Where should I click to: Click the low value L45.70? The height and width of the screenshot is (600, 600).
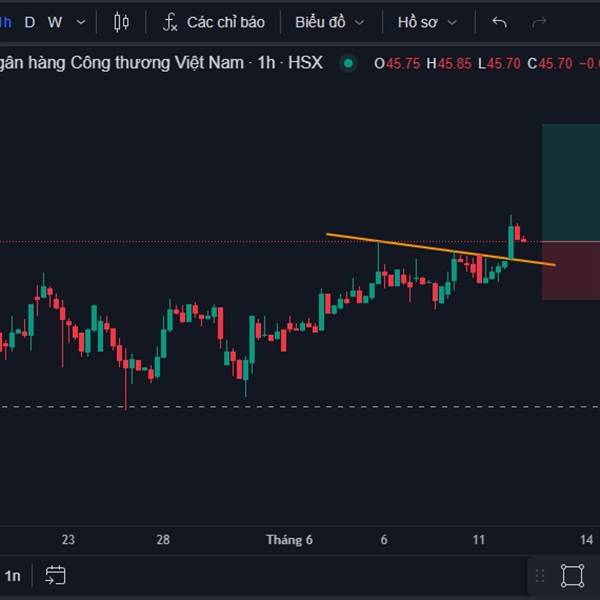(499, 64)
